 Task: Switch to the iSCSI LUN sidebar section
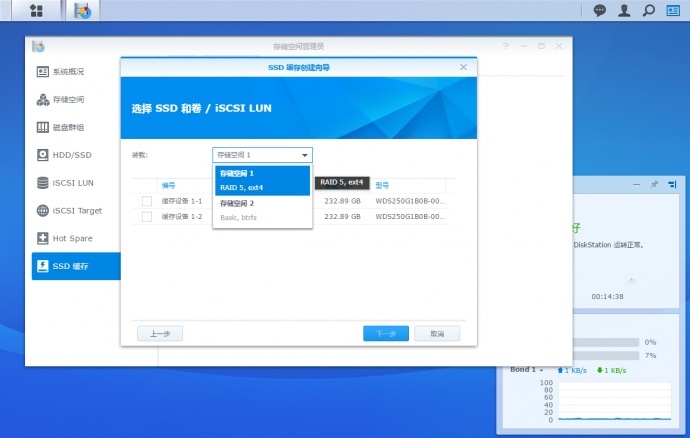click(76, 183)
